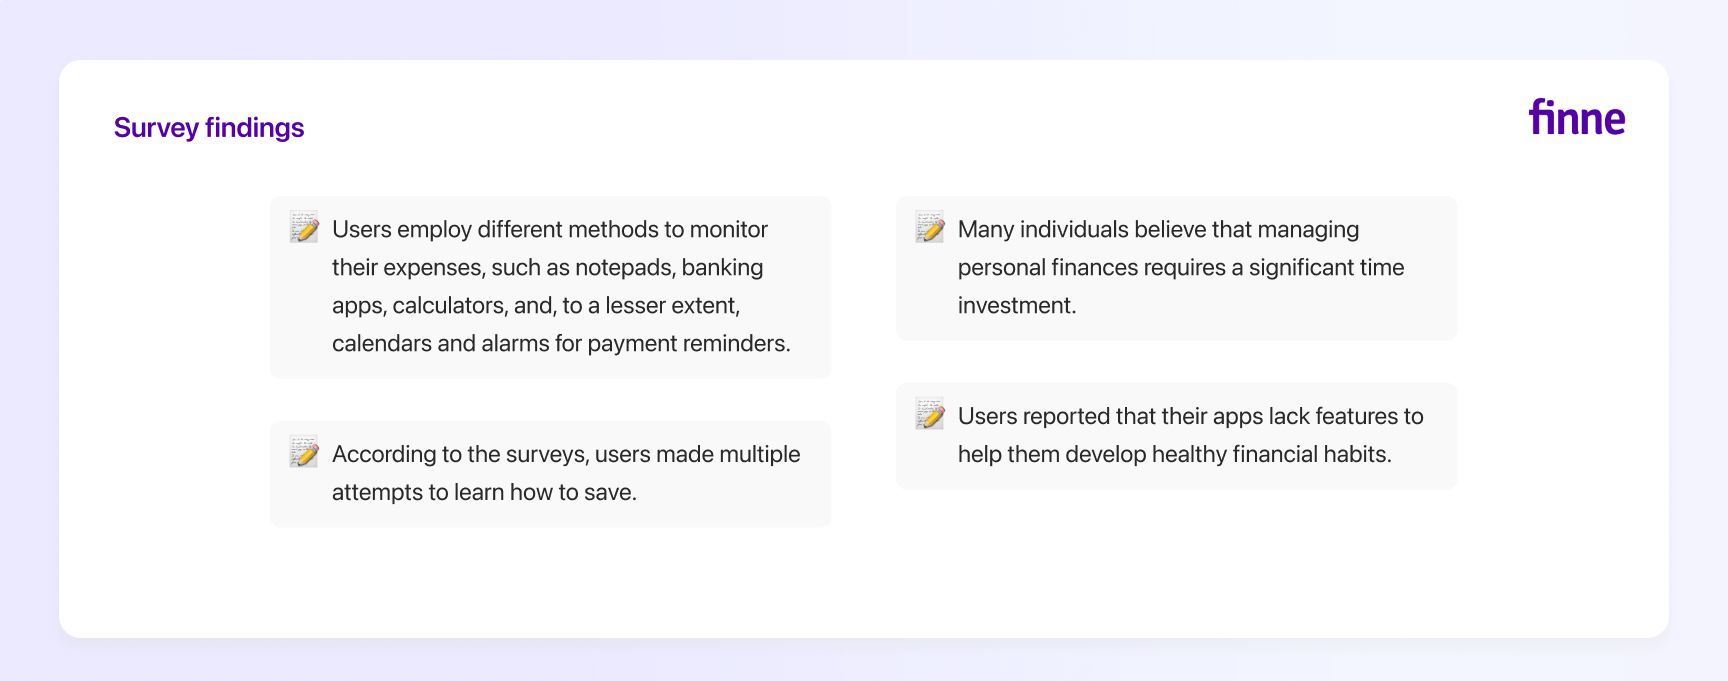Click the text 'Users employ different methods to monitor'

[550, 229]
